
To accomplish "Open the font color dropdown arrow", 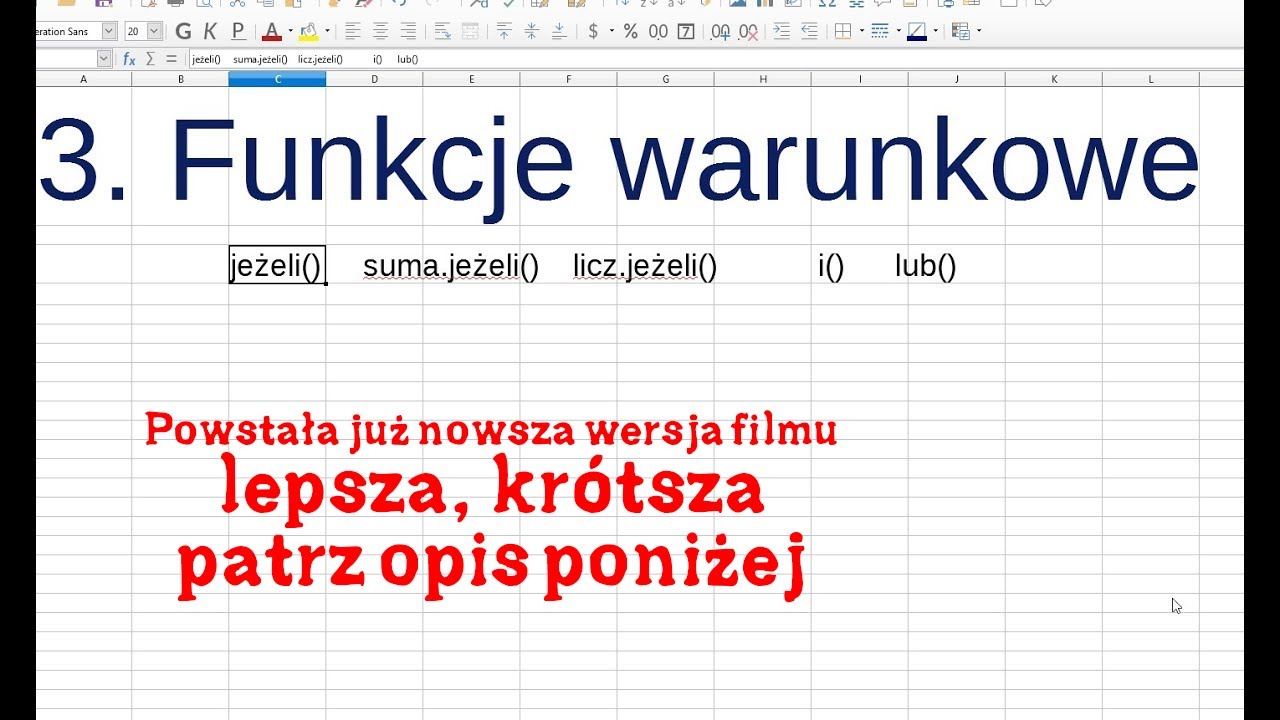I will tap(290, 31).
